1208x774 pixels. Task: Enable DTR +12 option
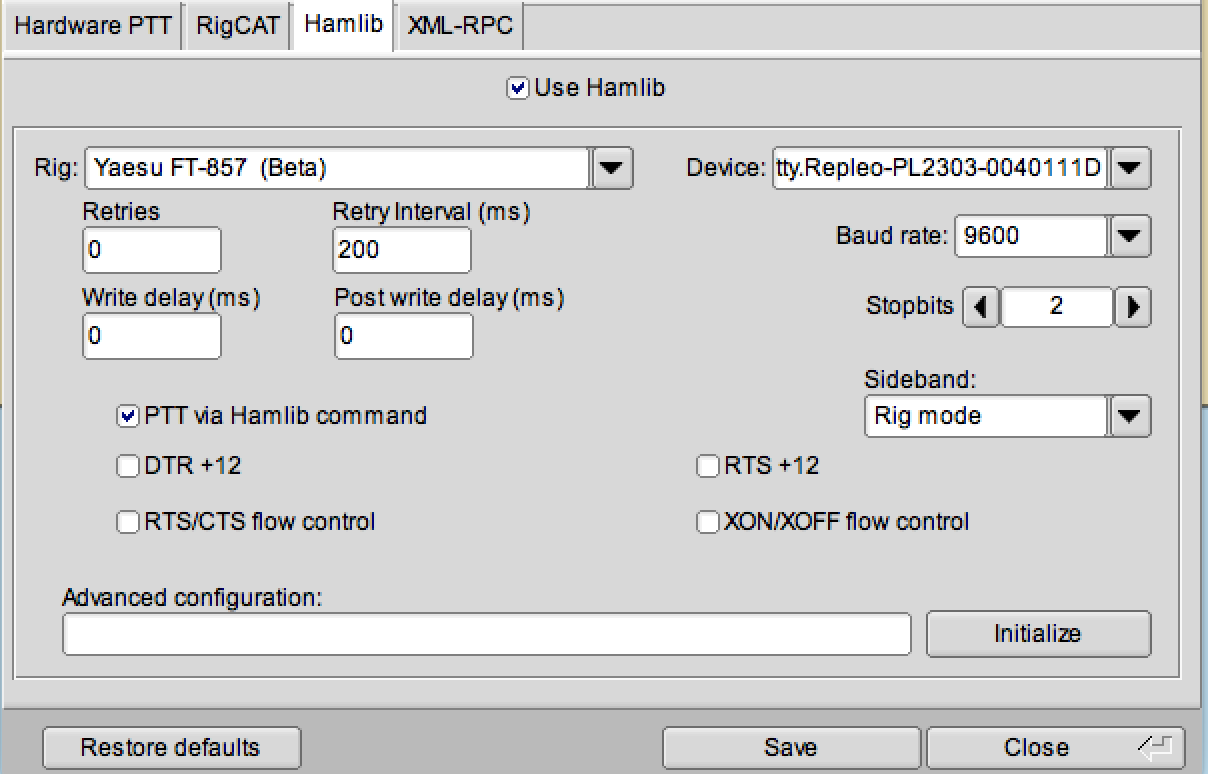point(127,466)
